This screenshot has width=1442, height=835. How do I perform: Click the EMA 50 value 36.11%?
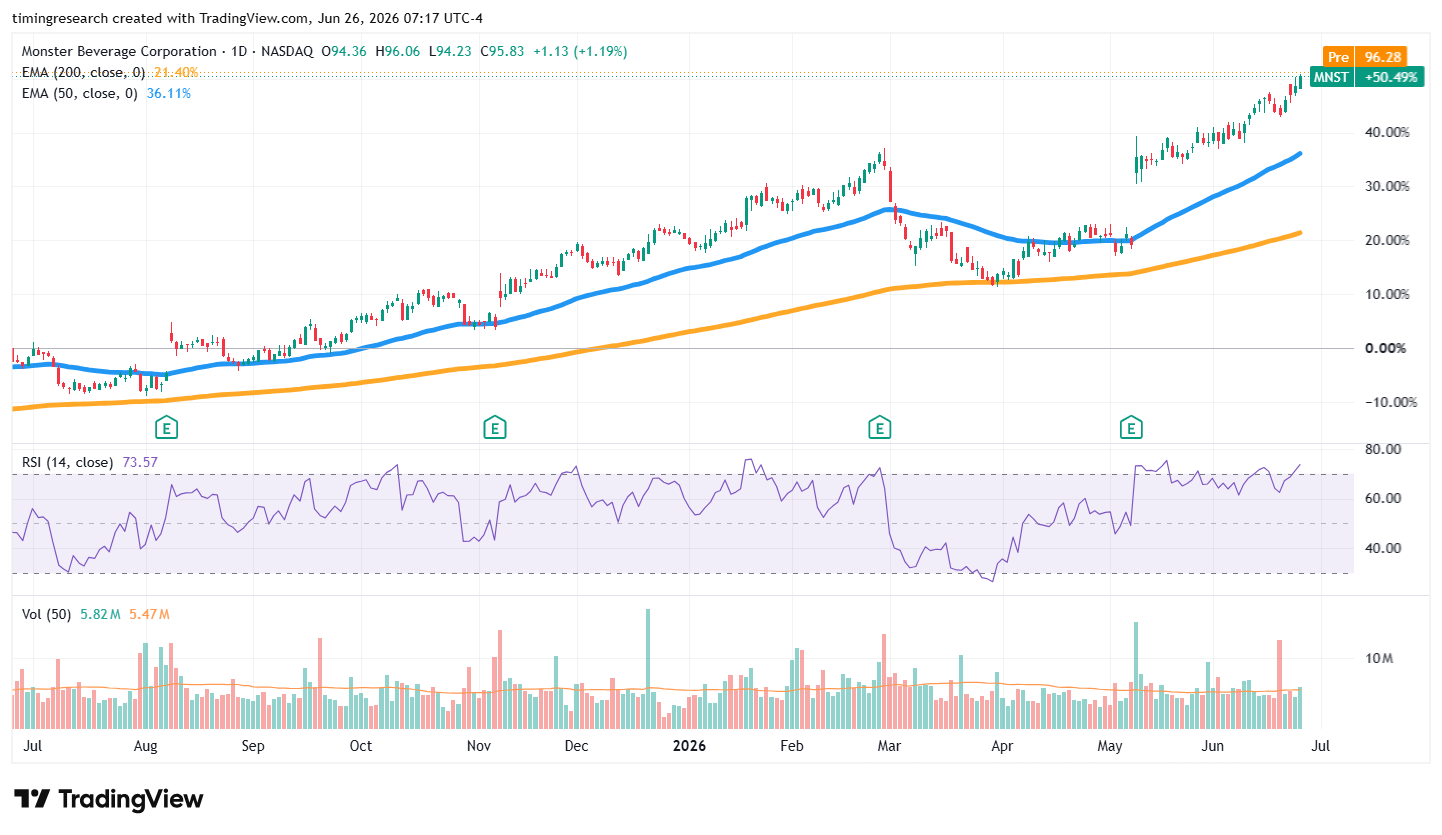169,93
